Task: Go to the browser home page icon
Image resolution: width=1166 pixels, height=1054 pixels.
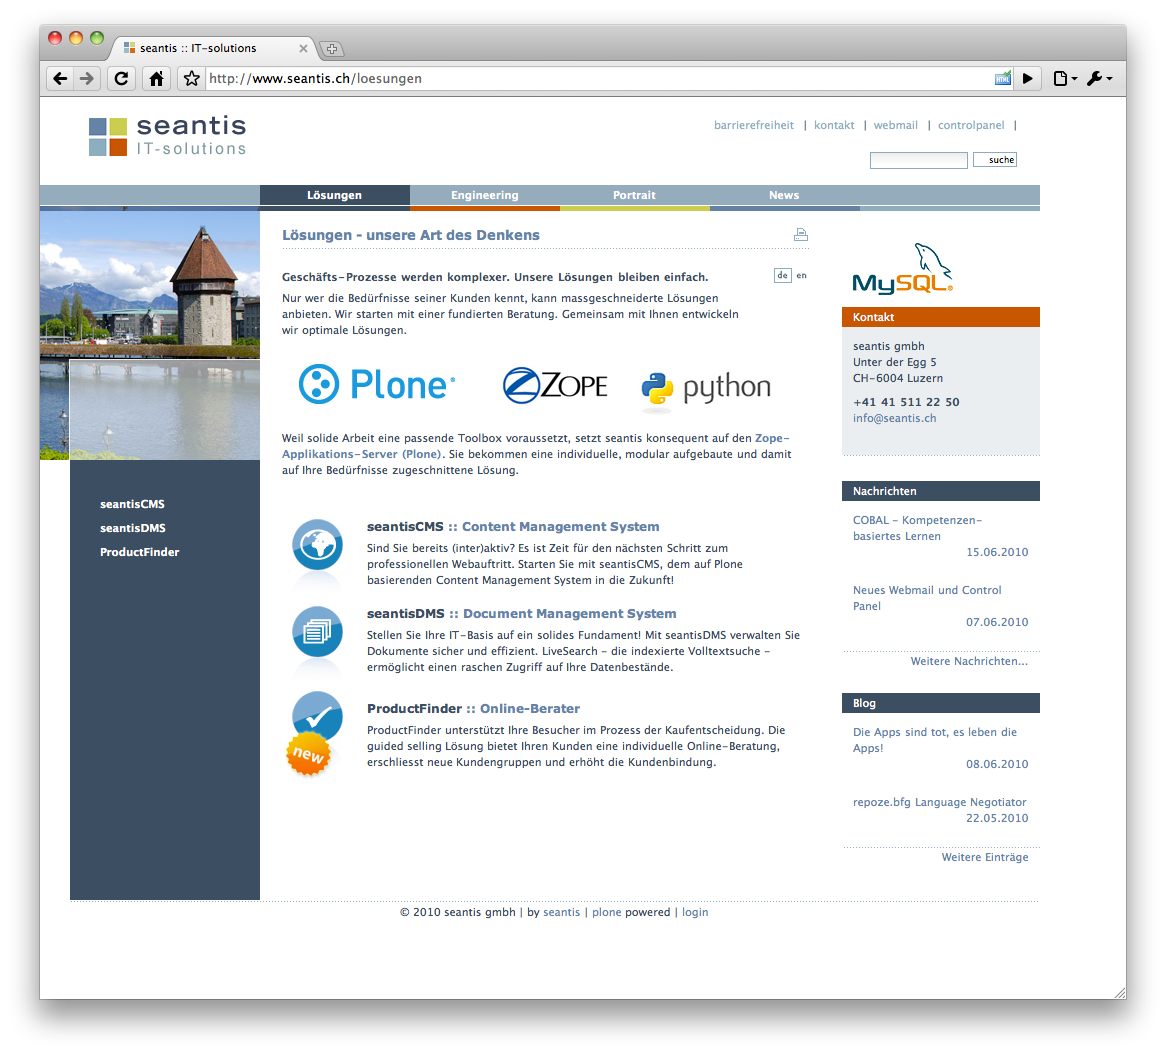Action: click(x=156, y=79)
